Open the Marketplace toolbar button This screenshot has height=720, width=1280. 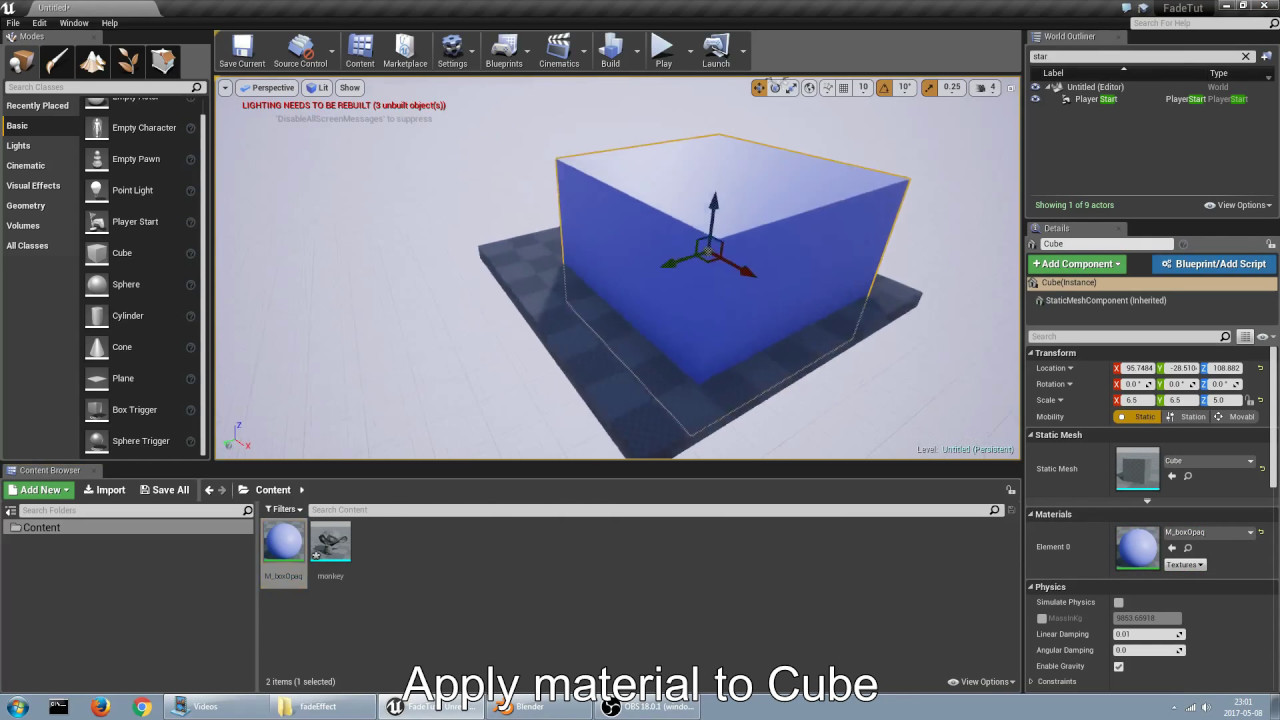(x=405, y=51)
